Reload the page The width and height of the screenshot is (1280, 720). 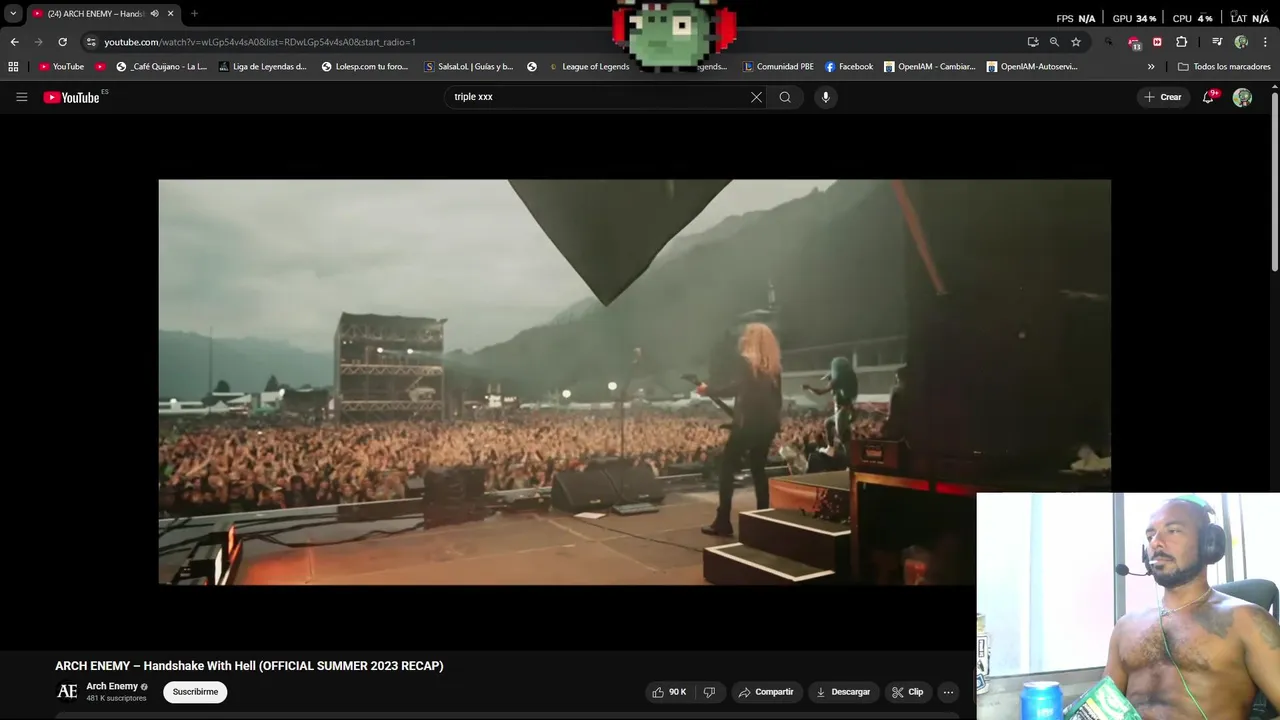62,42
